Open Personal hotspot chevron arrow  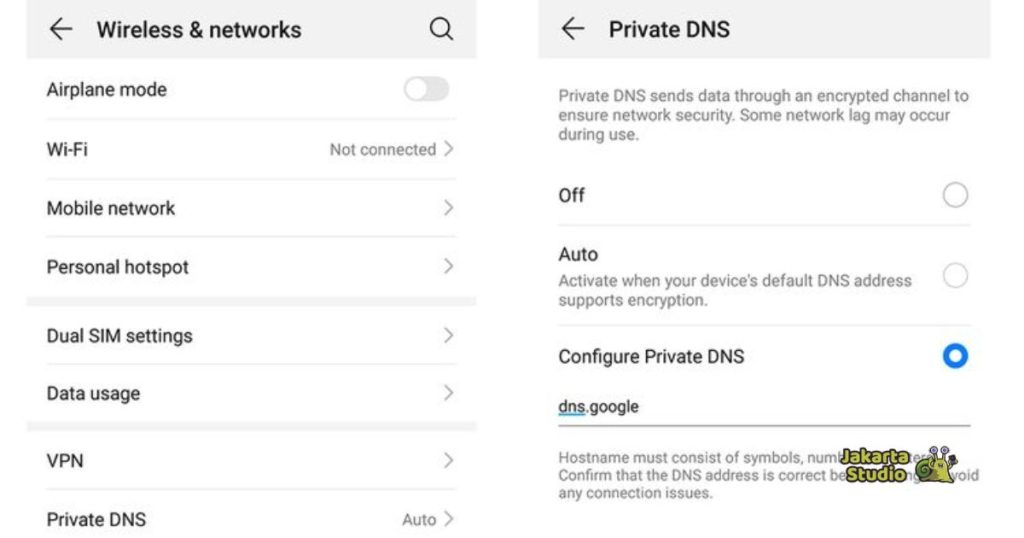click(x=448, y=267)
